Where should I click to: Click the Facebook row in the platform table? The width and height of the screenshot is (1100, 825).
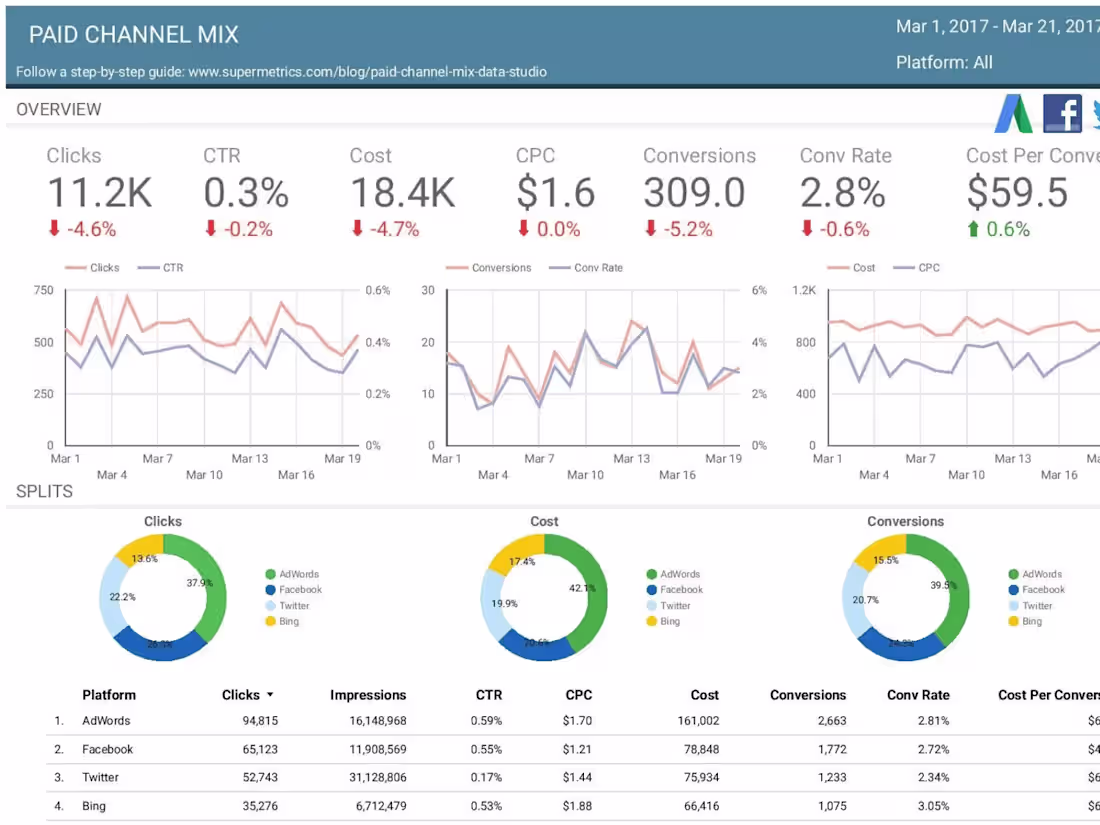(107, 748)
